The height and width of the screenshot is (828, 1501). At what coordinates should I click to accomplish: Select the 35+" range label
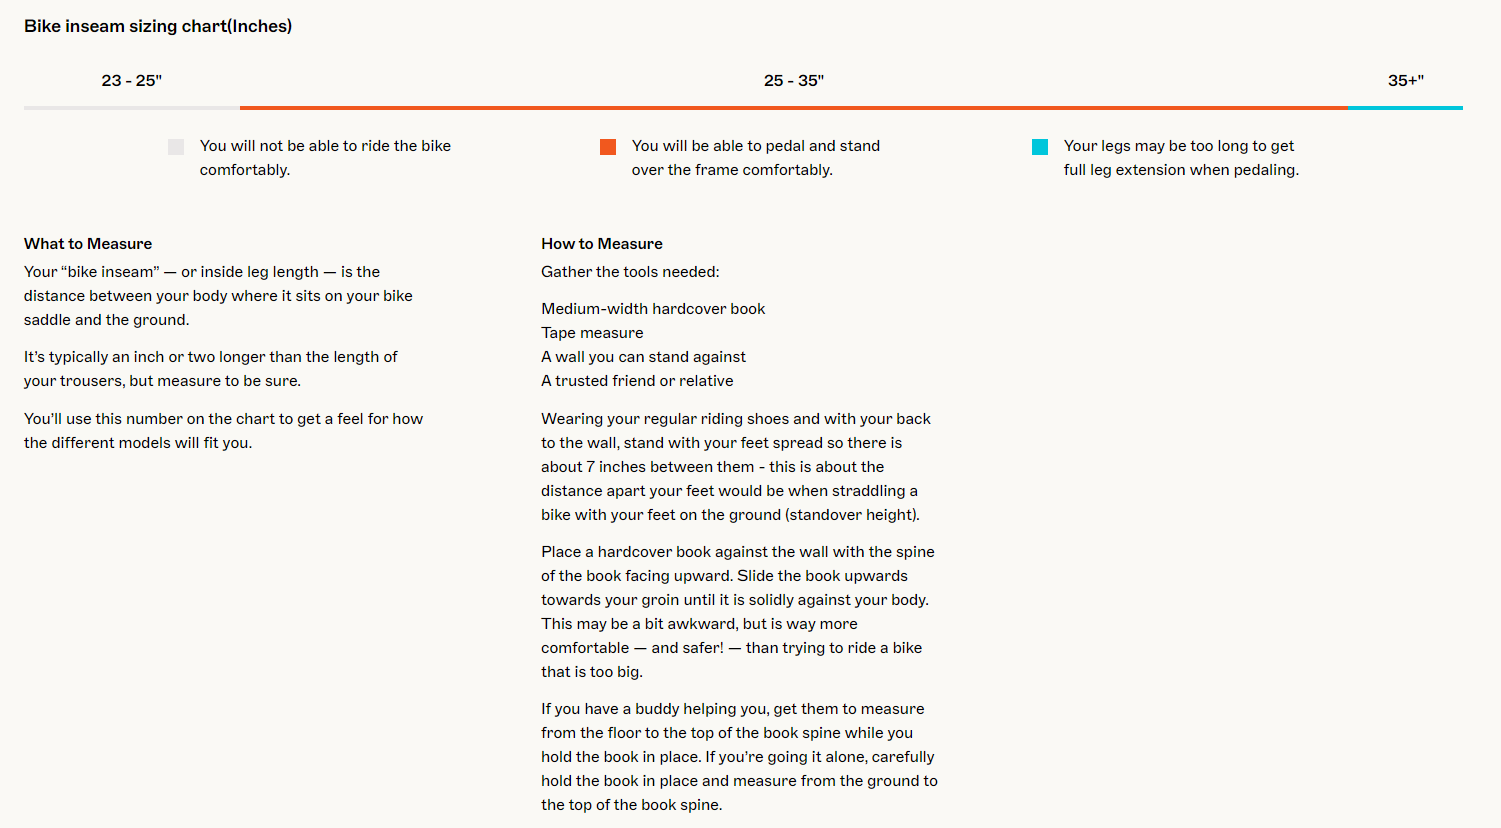[x=1405, y=81]
